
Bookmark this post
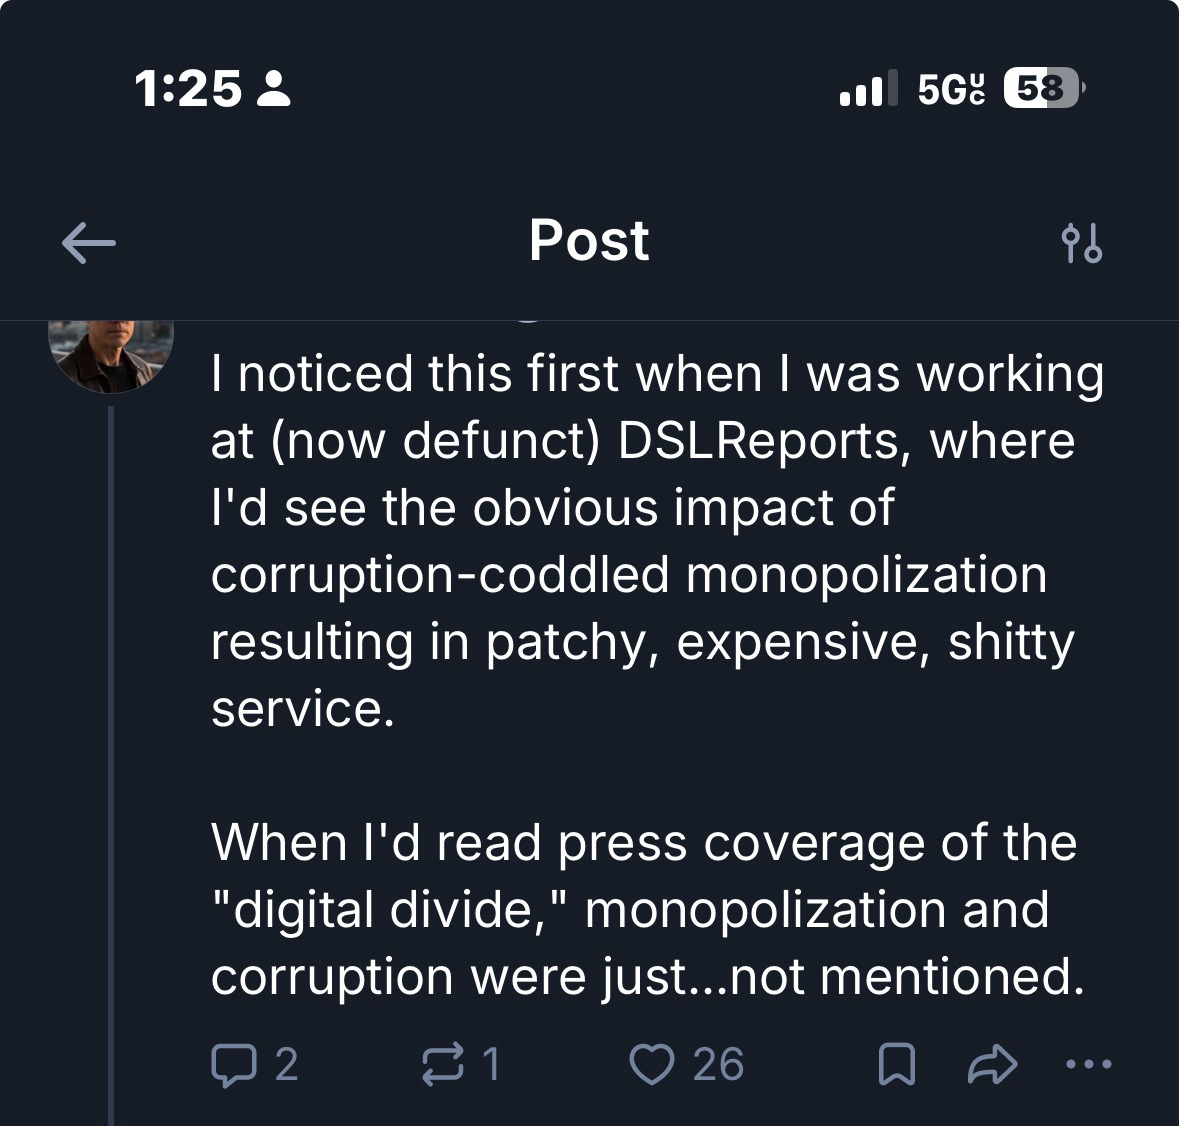(x=896, y=1066)
